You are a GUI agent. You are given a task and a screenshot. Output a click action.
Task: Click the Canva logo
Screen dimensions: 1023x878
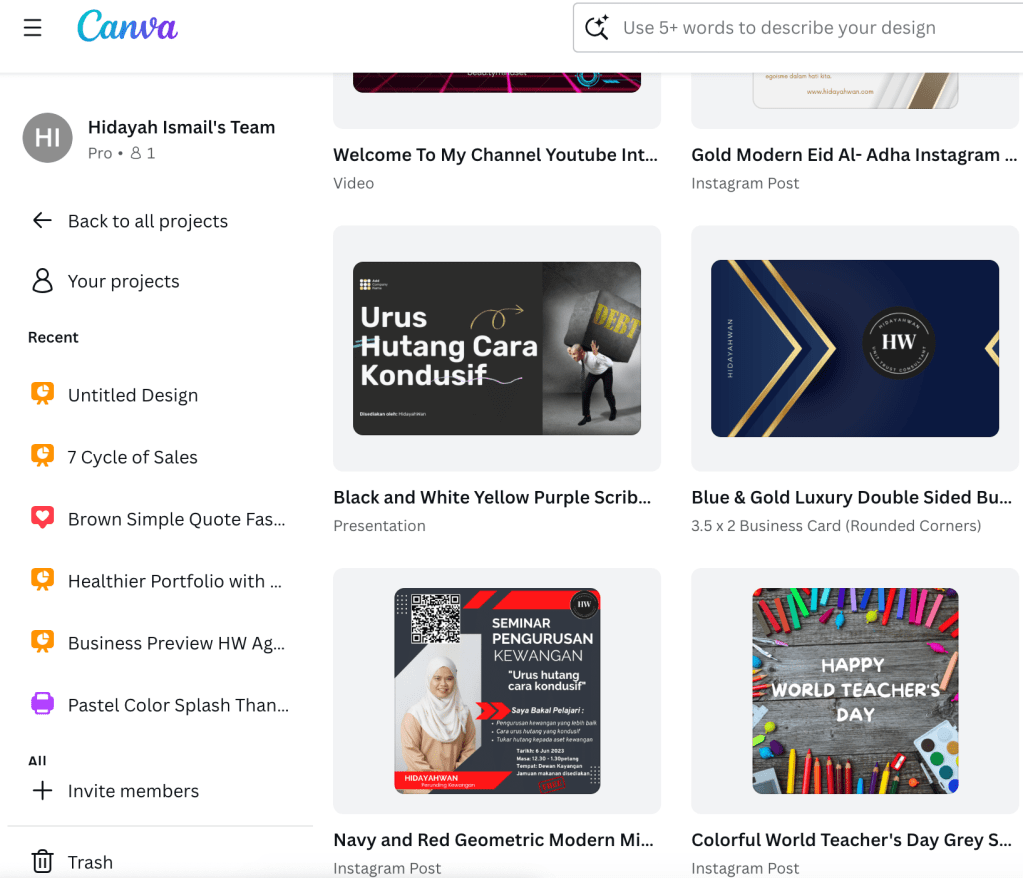(x=127, y=27)
